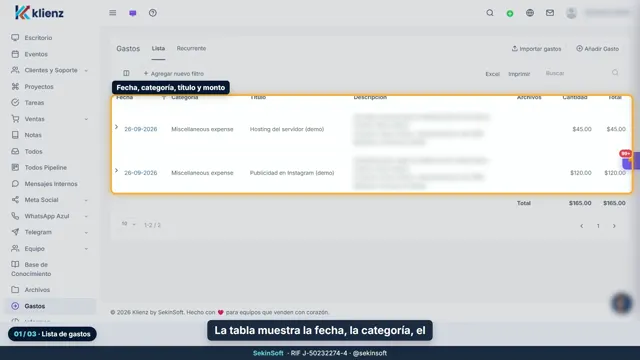The width and height of the screenshot is (640, 360).
Task: Open the purple chat icon
Action: pyautogui.click(x=133, y=13)
